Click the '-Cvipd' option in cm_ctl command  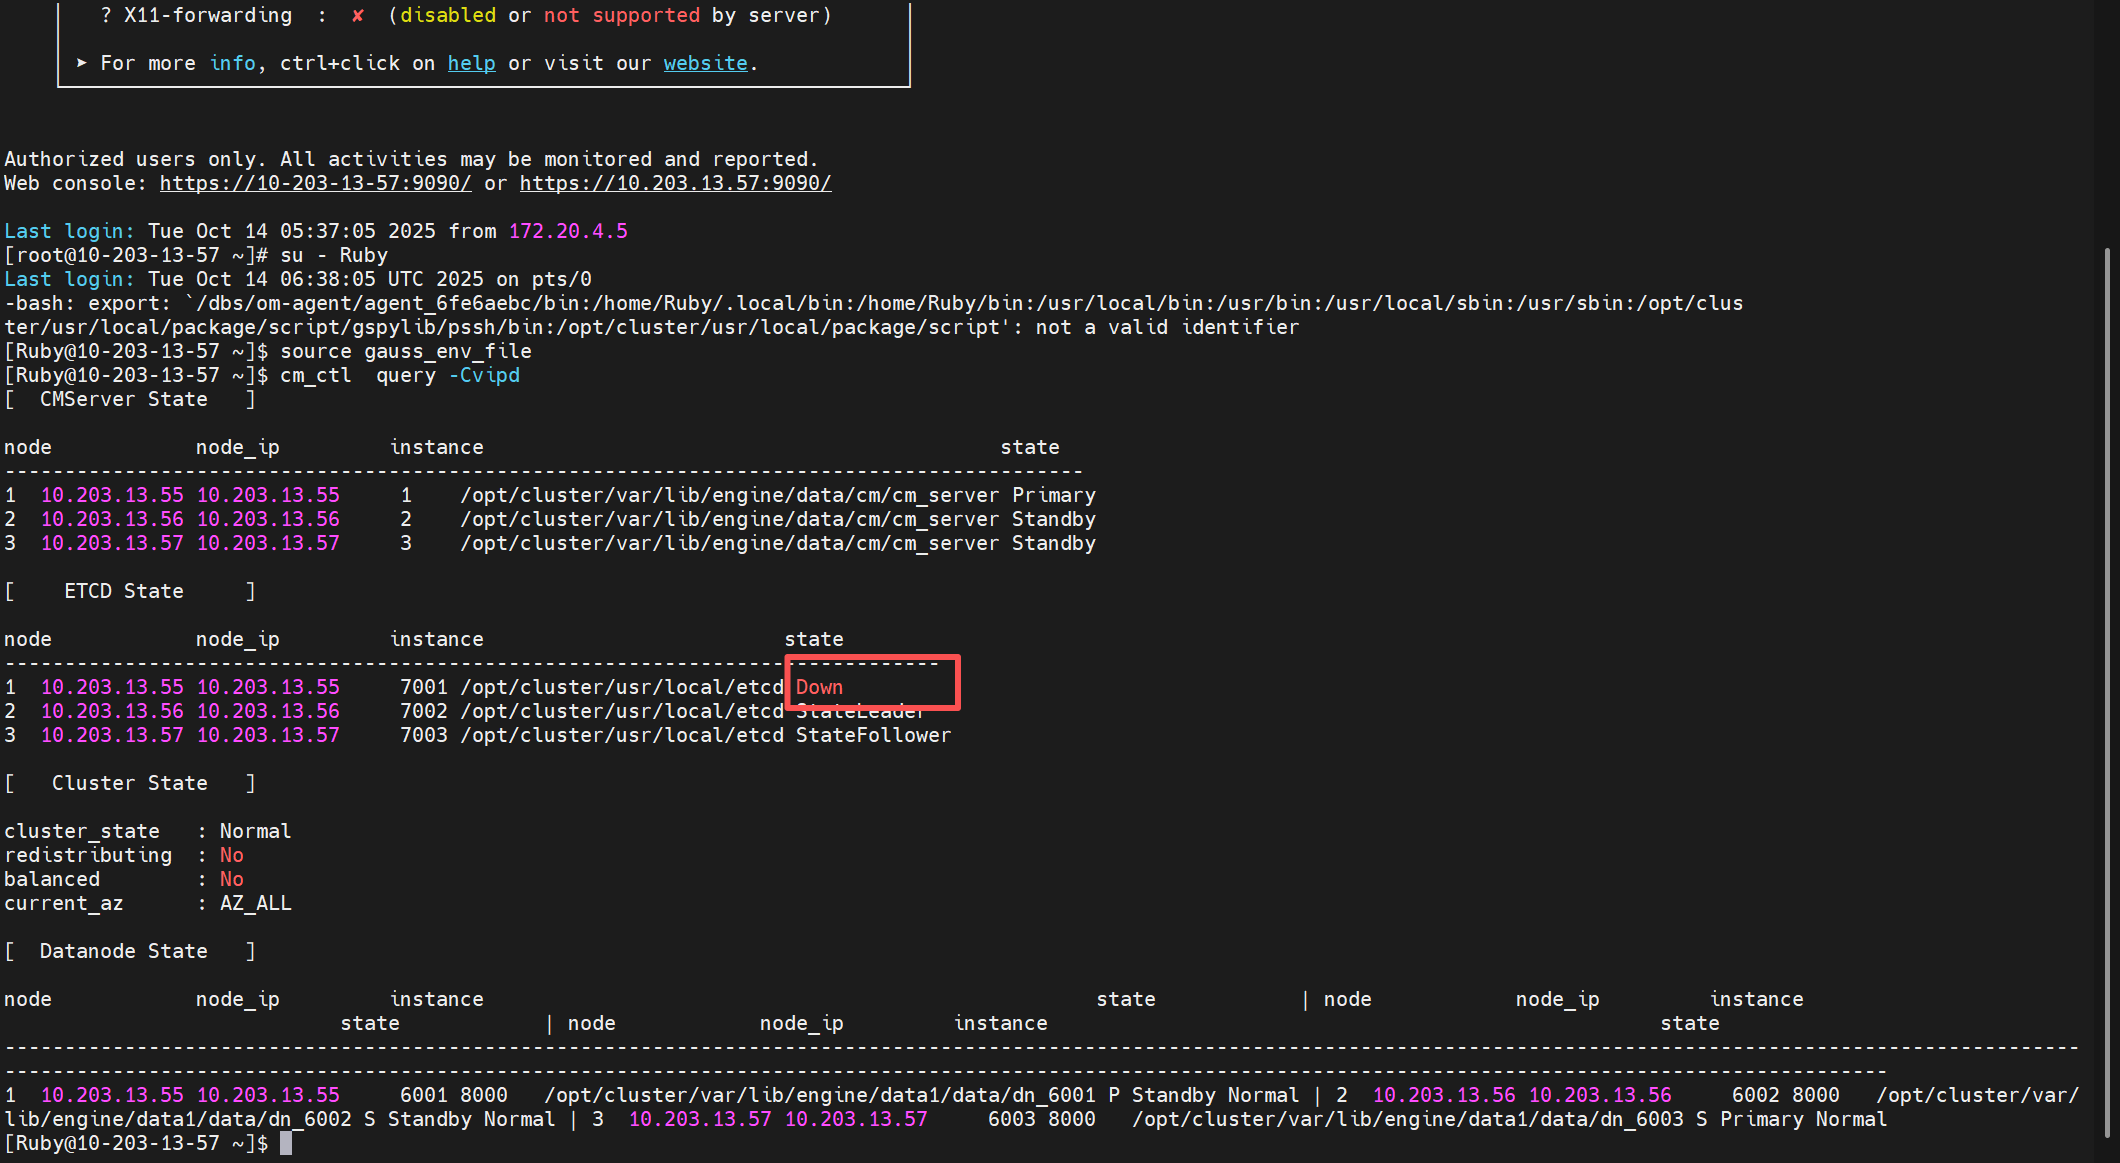click(484, 375)
